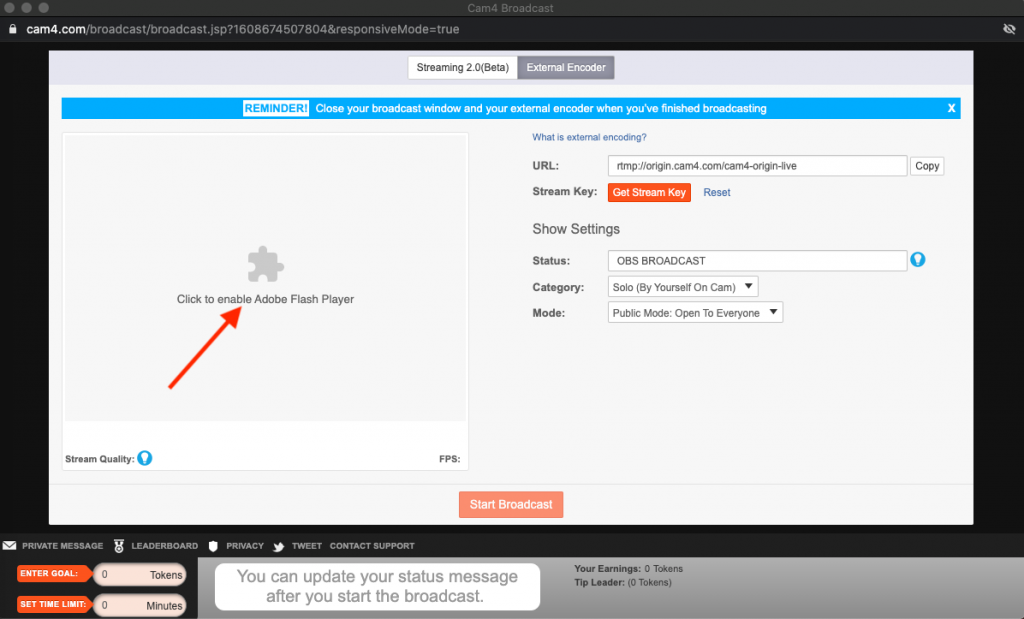Click the Reset stream key link
Image resolution: width=1024 pixels, height=619 pixels.
pyautogui.click(x=716, y=192)
